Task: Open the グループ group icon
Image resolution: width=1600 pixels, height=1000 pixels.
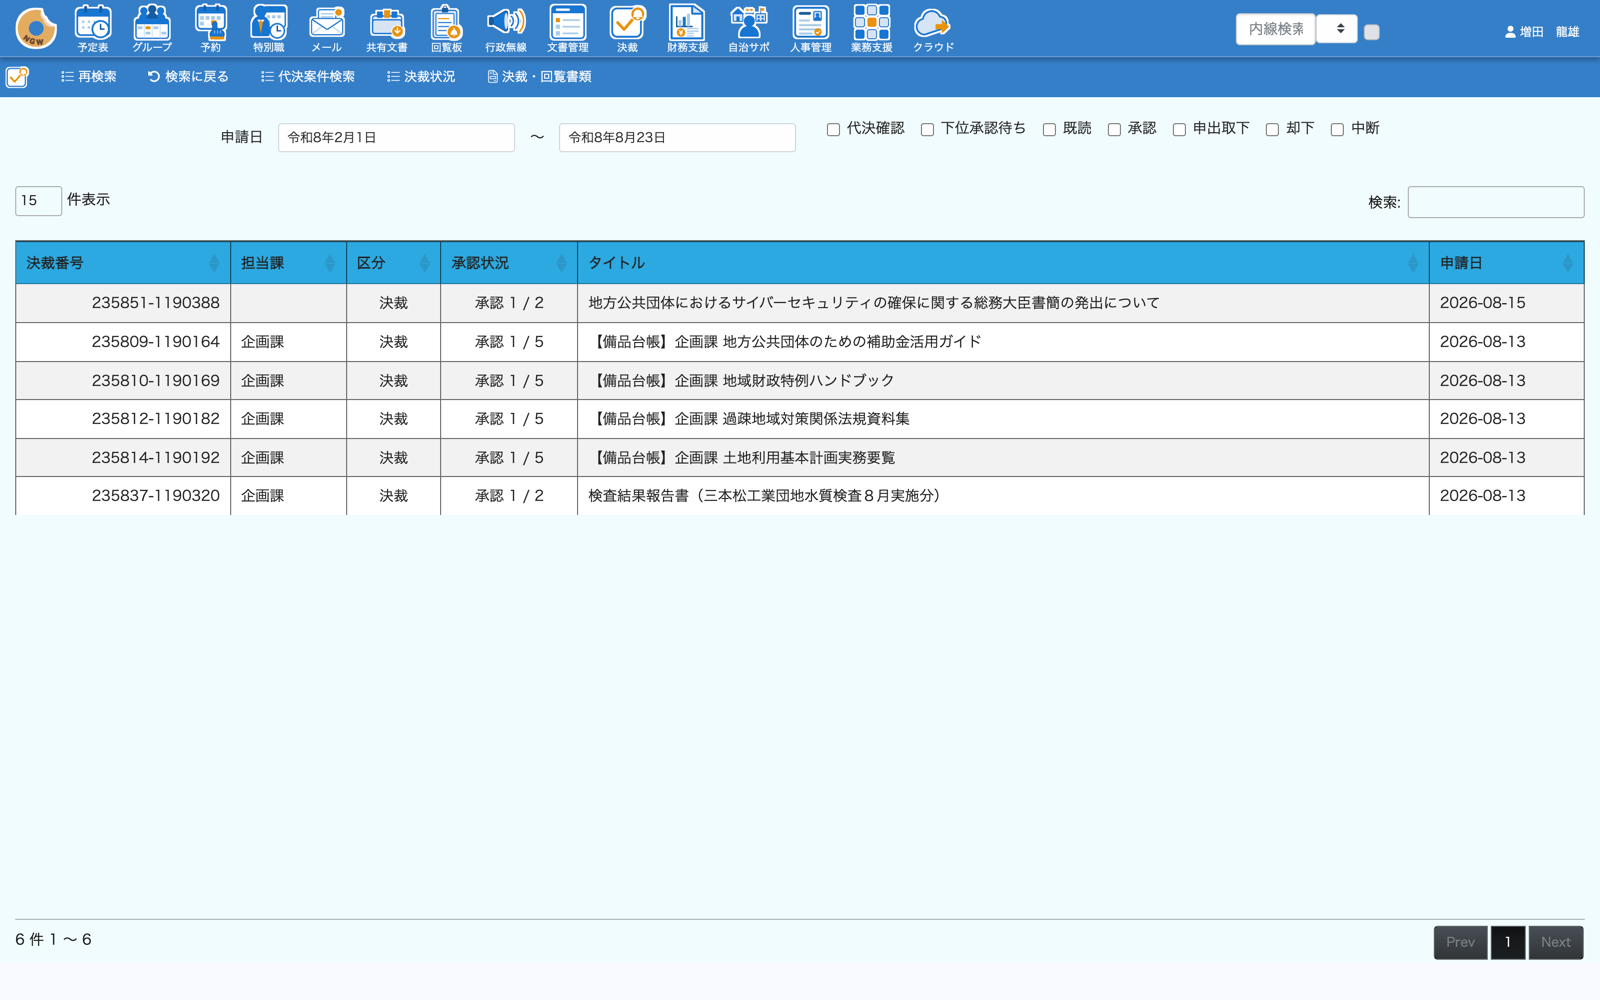Action: coord(152,28)
